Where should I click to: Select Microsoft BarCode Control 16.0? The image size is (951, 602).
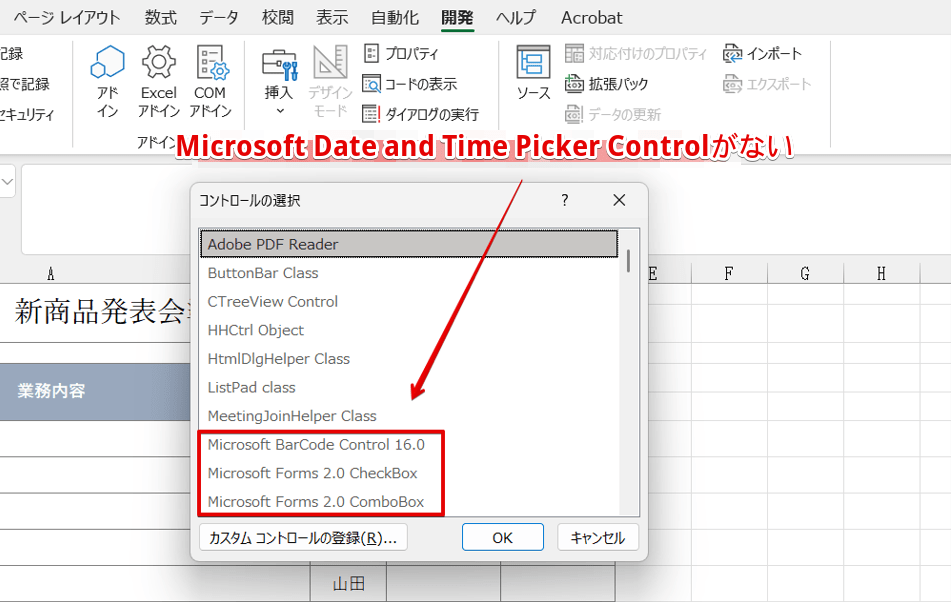coord(409,444)
